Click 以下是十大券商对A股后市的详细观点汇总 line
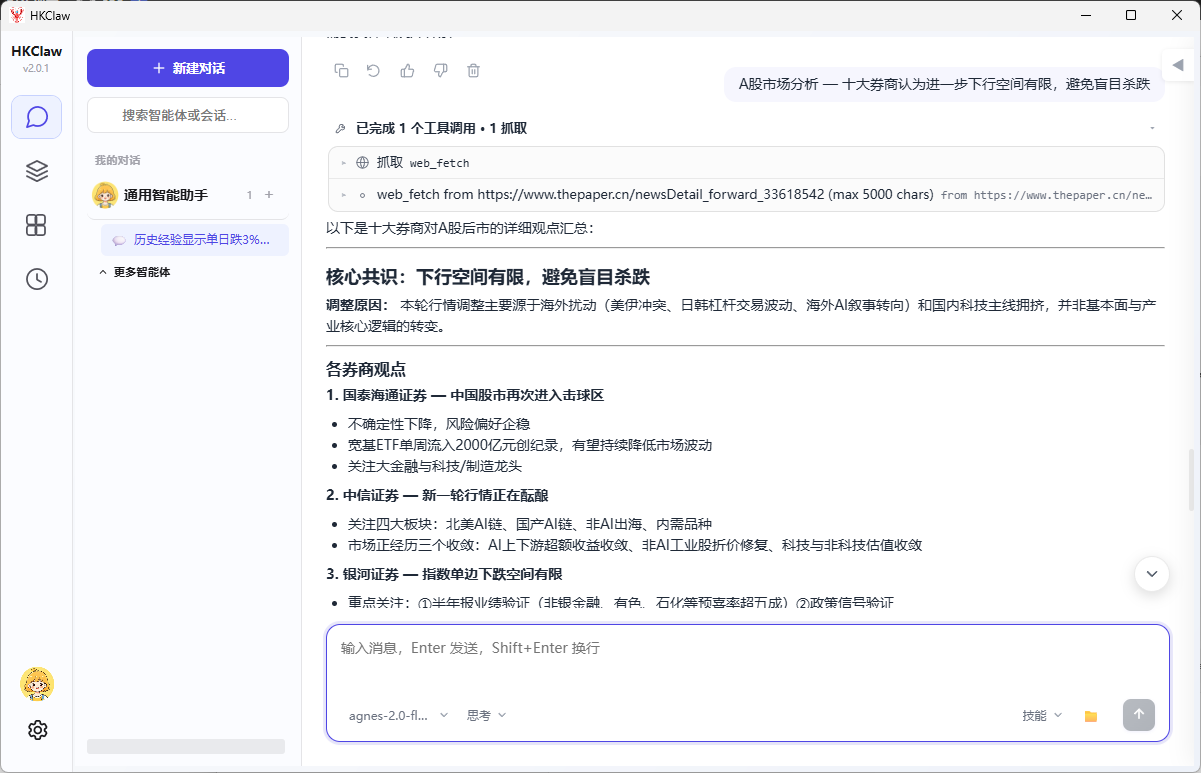This screenshot has height=773, width=1201. coord(460,228)
